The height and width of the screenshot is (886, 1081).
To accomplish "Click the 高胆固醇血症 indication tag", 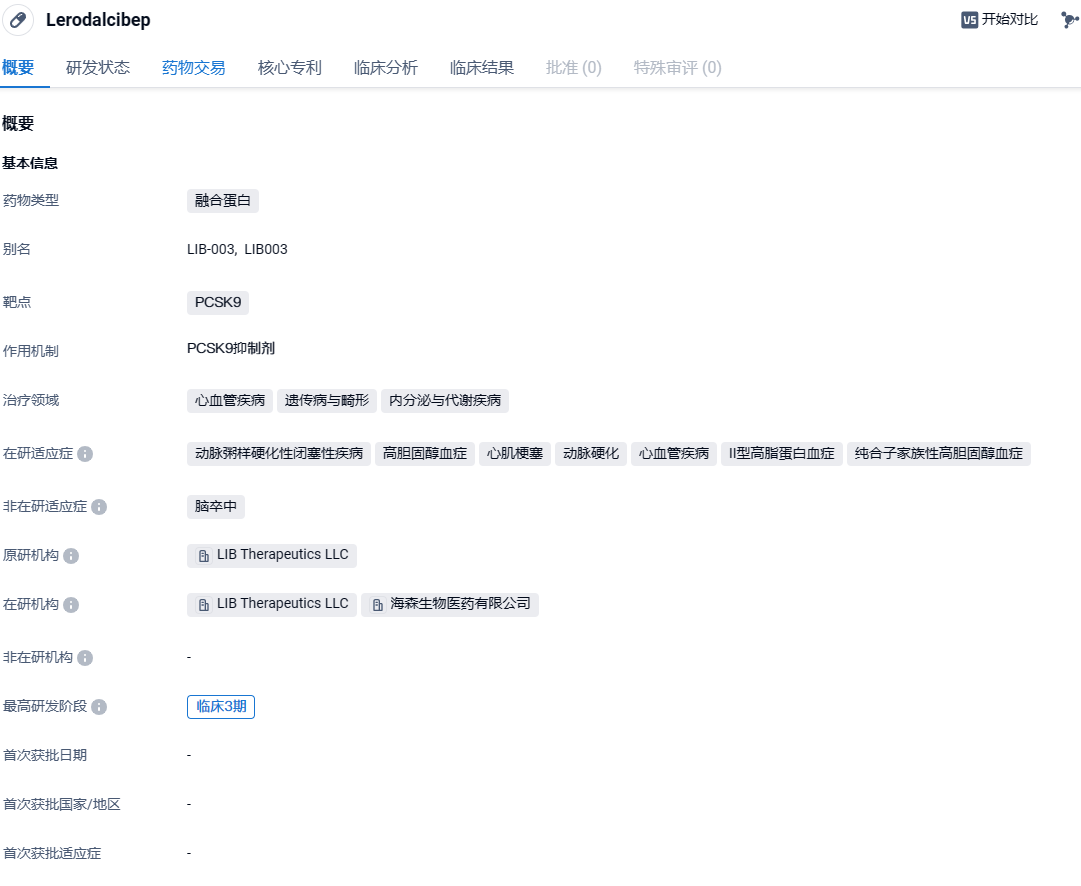I will pos(425,454).
